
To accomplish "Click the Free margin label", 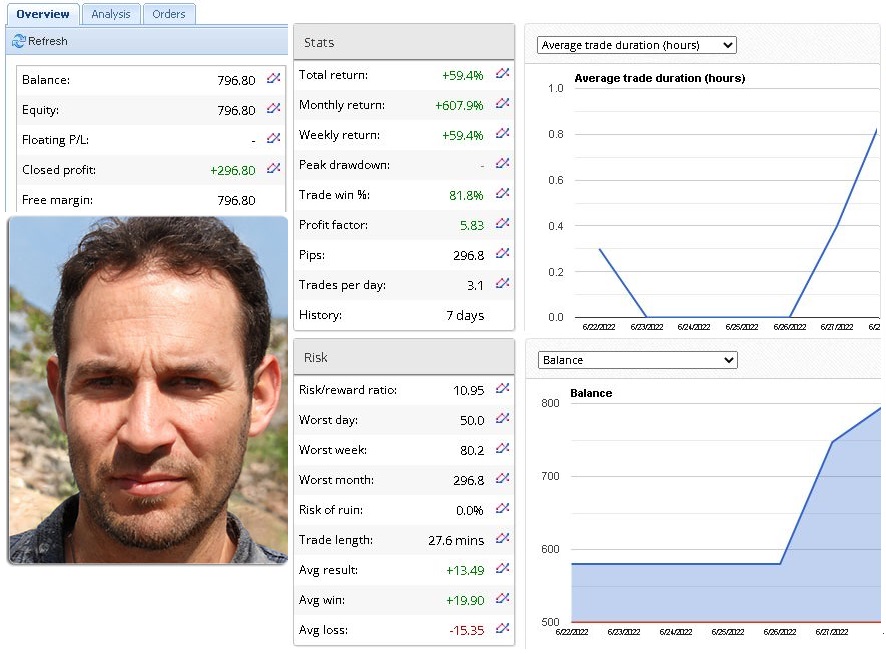I will click(x=58, y=200).
